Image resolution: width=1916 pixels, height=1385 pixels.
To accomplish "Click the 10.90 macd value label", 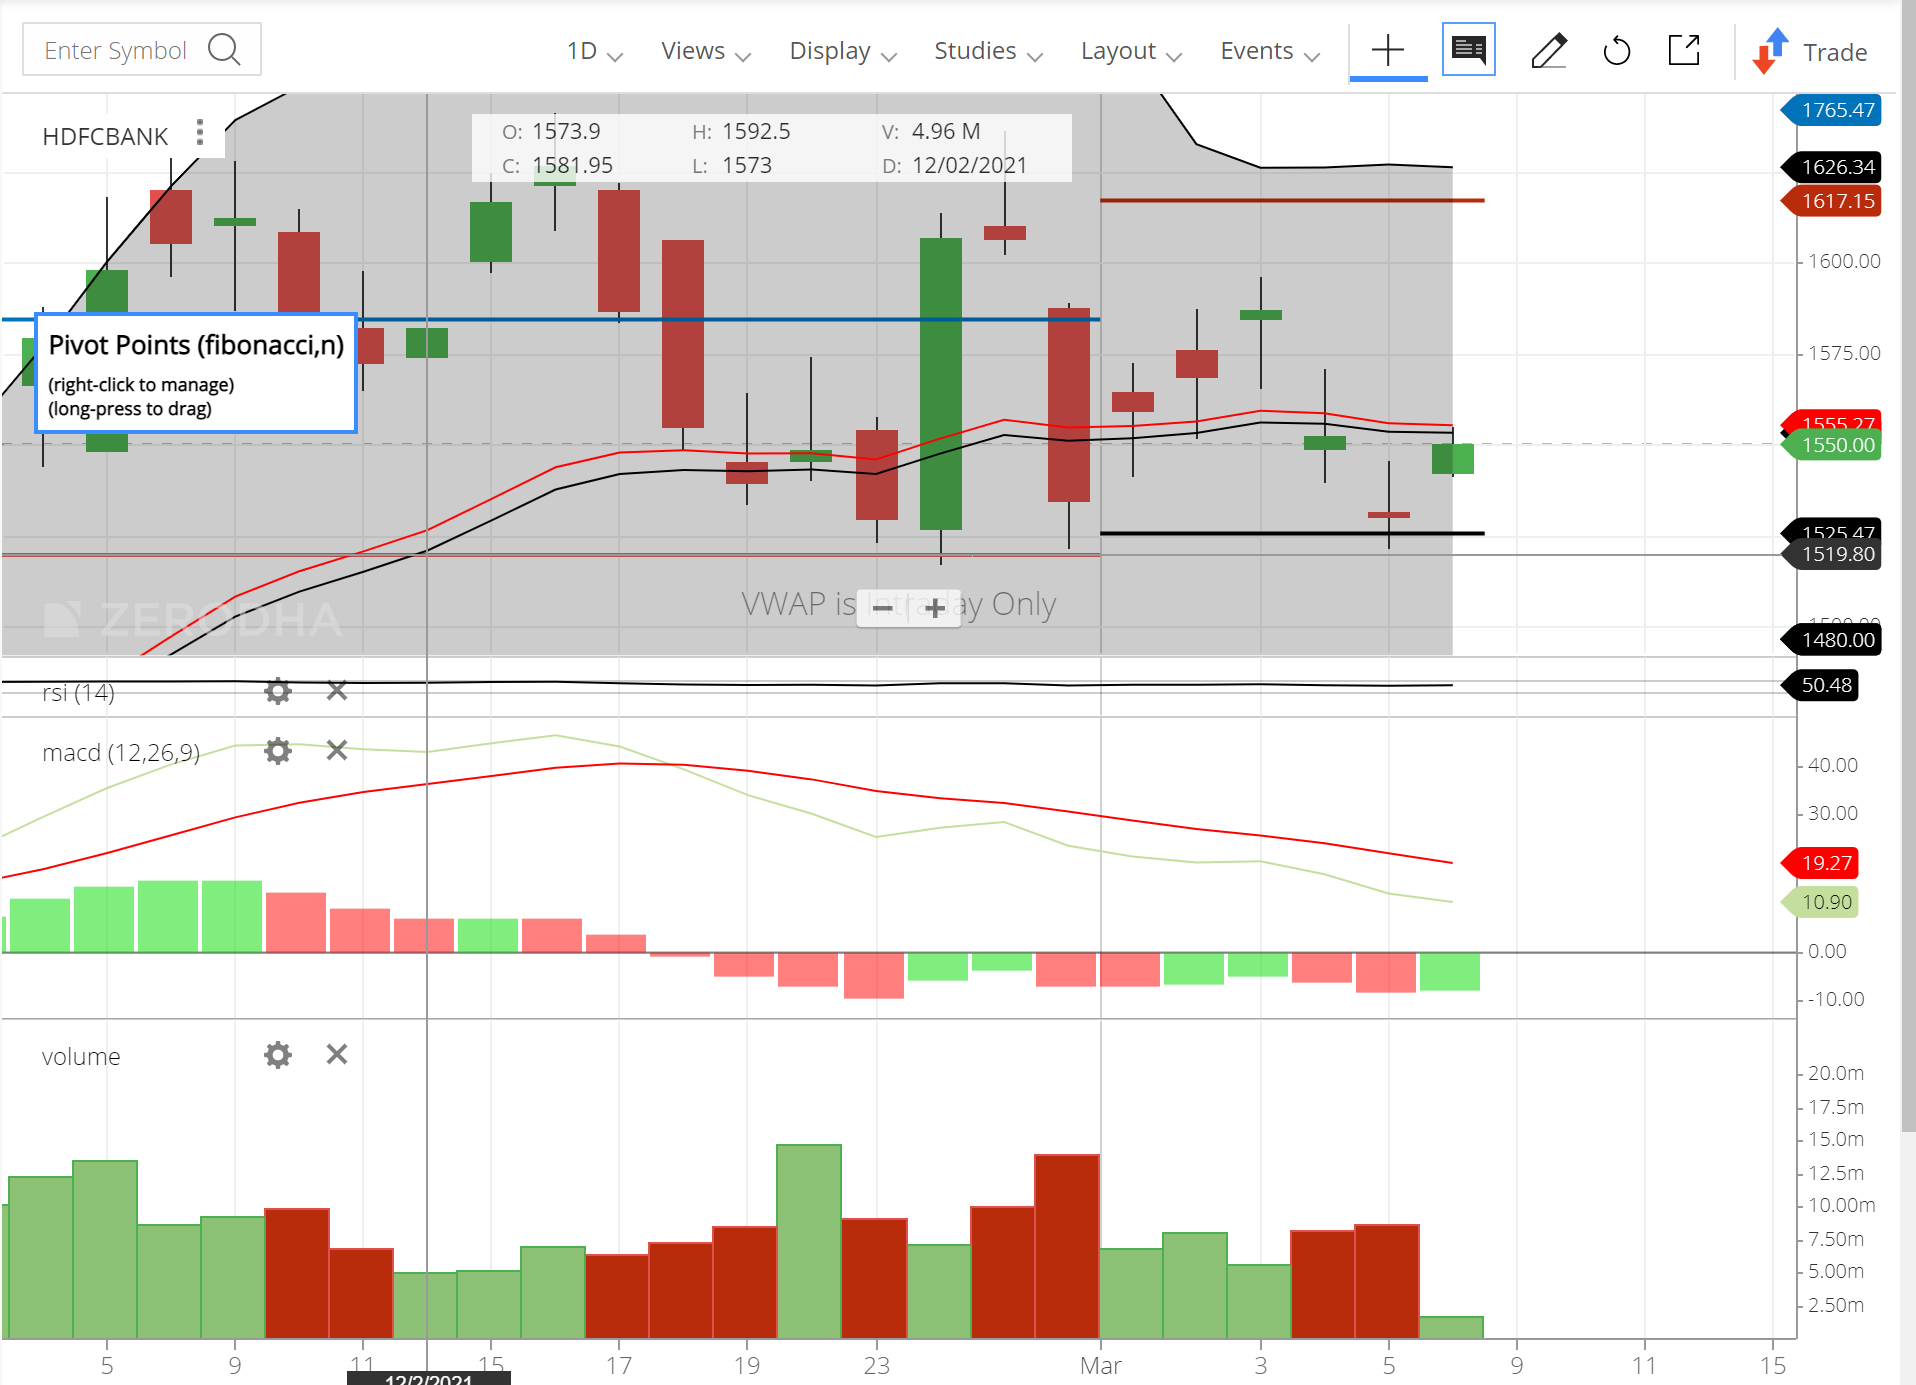I will click(x=1821, y=902).
